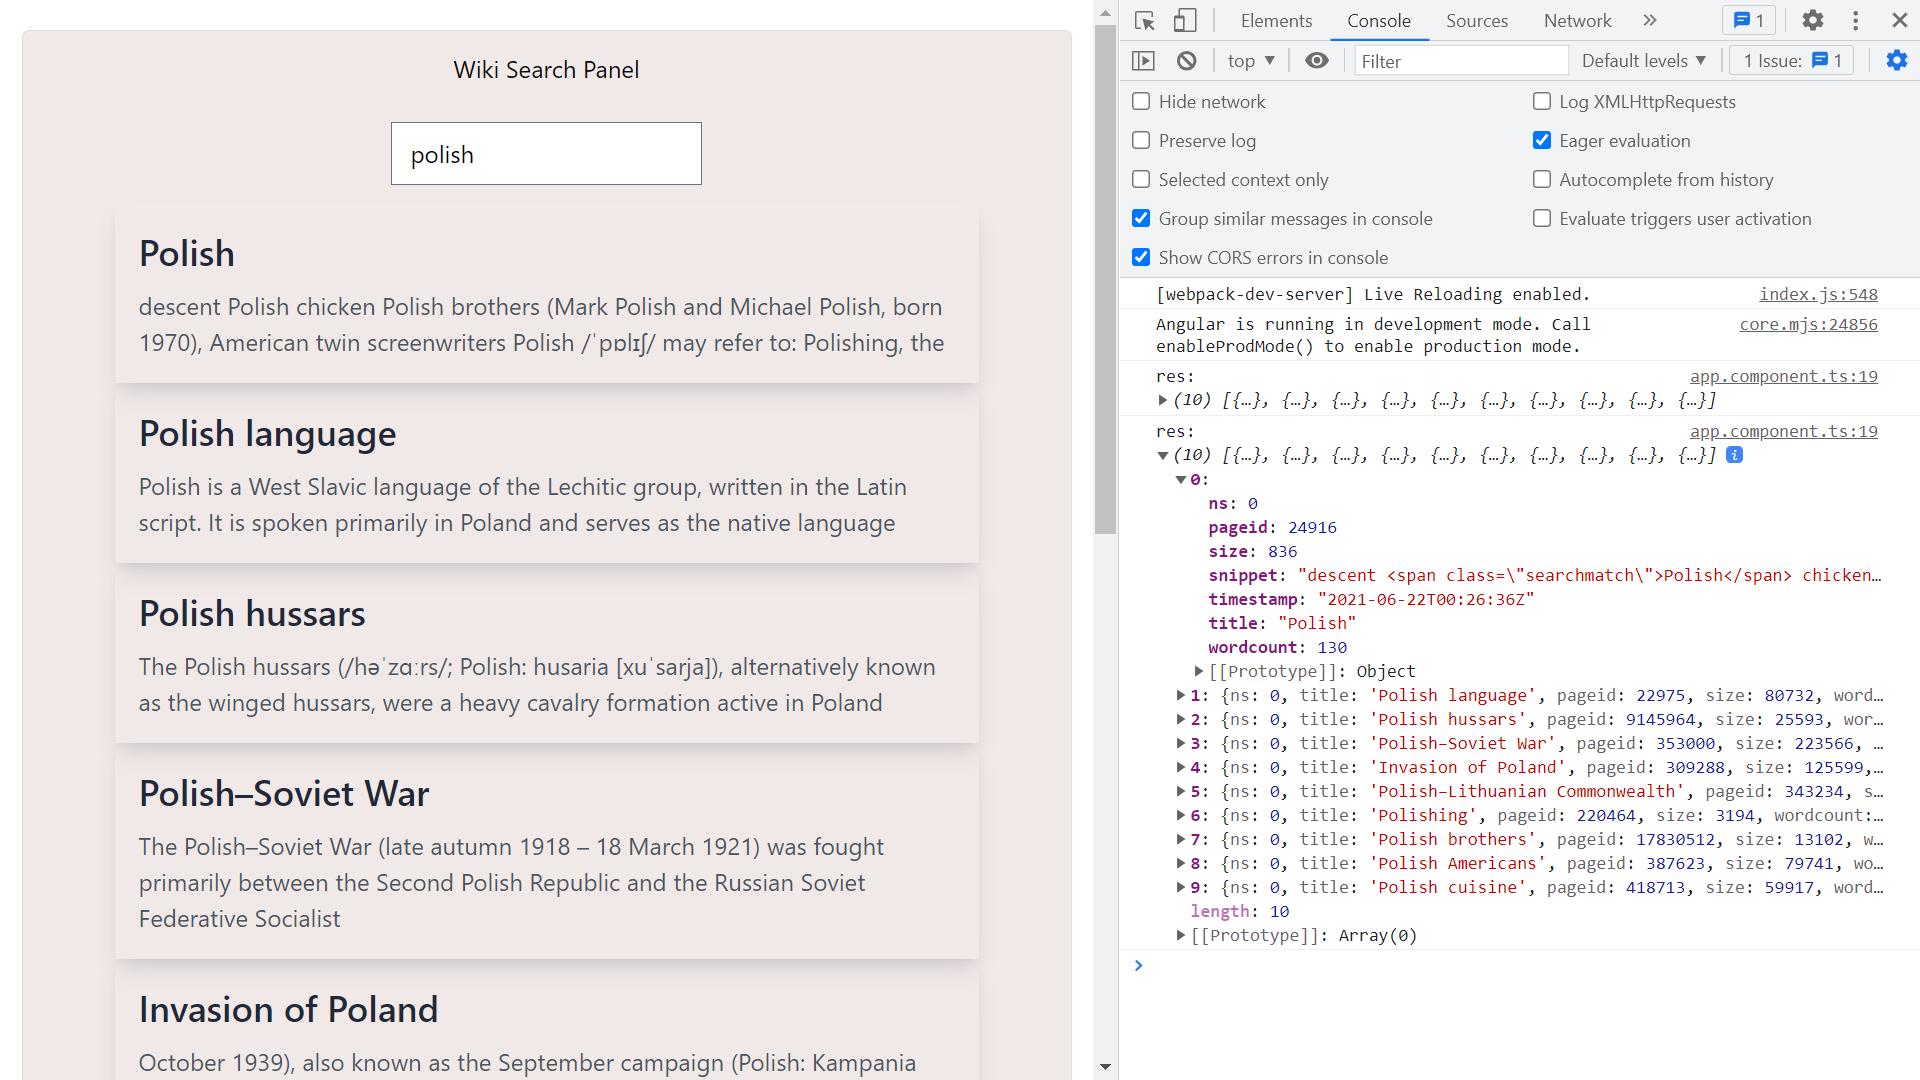The image size is (1920, 1080).
Task: Show more tabs via the double-chevron icon
Action: [1650, 21]
